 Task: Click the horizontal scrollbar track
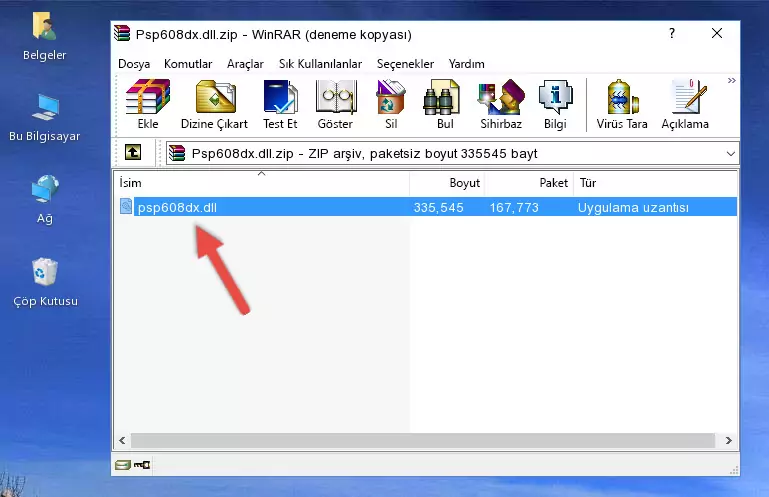point(423,440)
